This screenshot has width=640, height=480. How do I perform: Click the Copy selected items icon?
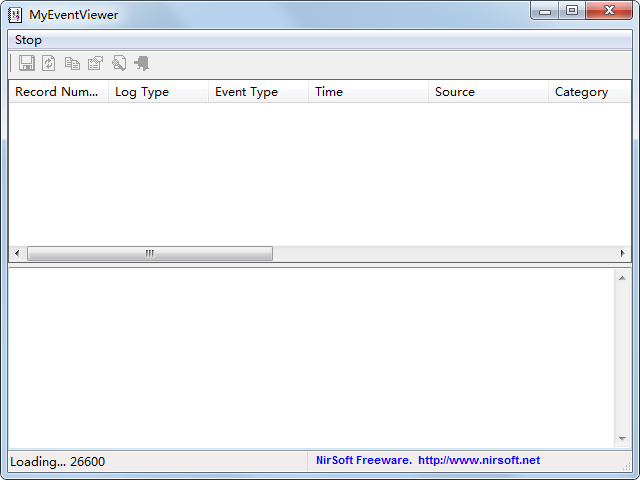click(72, 63)
